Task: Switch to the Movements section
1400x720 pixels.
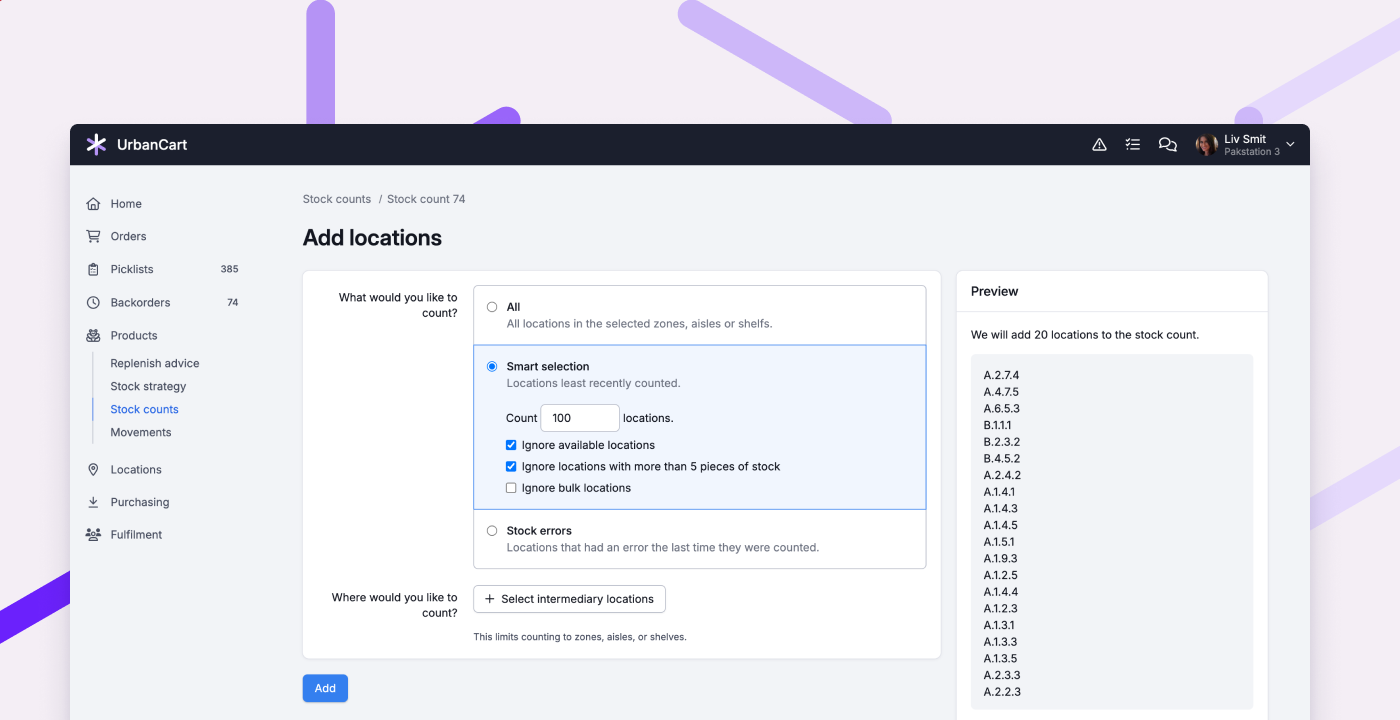Action: point(140,432)
